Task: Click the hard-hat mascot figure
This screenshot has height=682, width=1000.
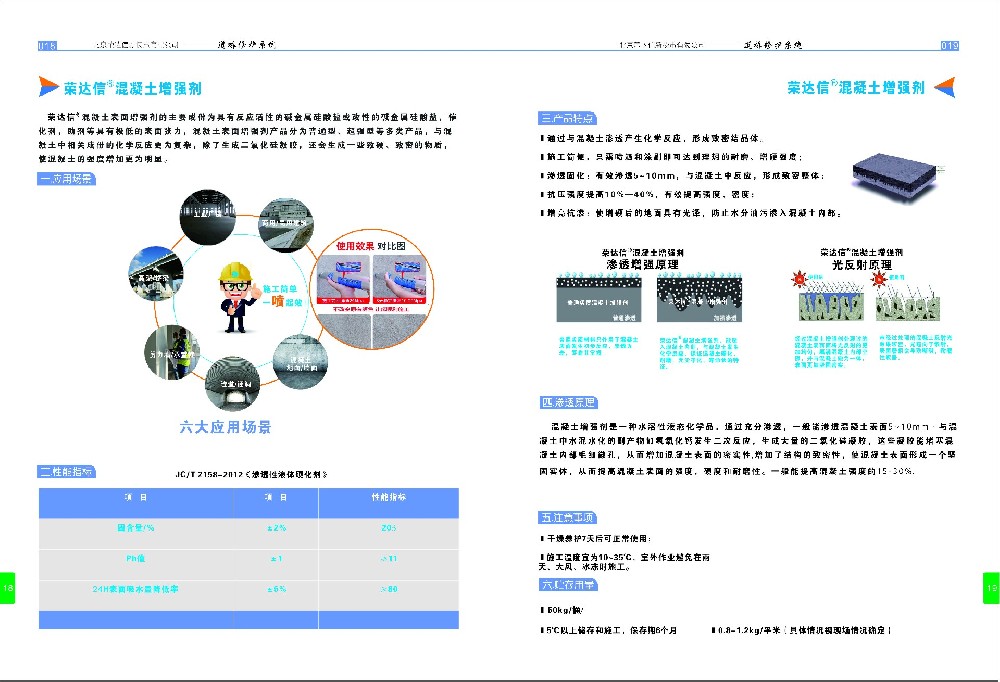Action: (x=238, y=297)
